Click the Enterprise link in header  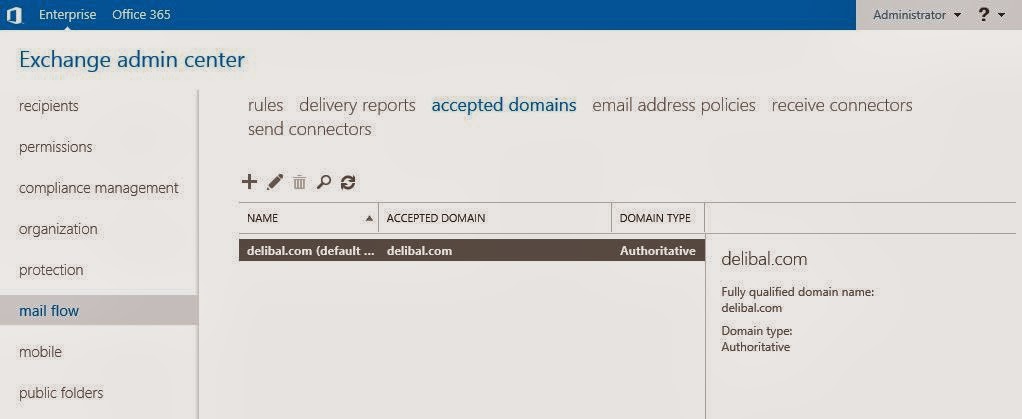(68, 15)
